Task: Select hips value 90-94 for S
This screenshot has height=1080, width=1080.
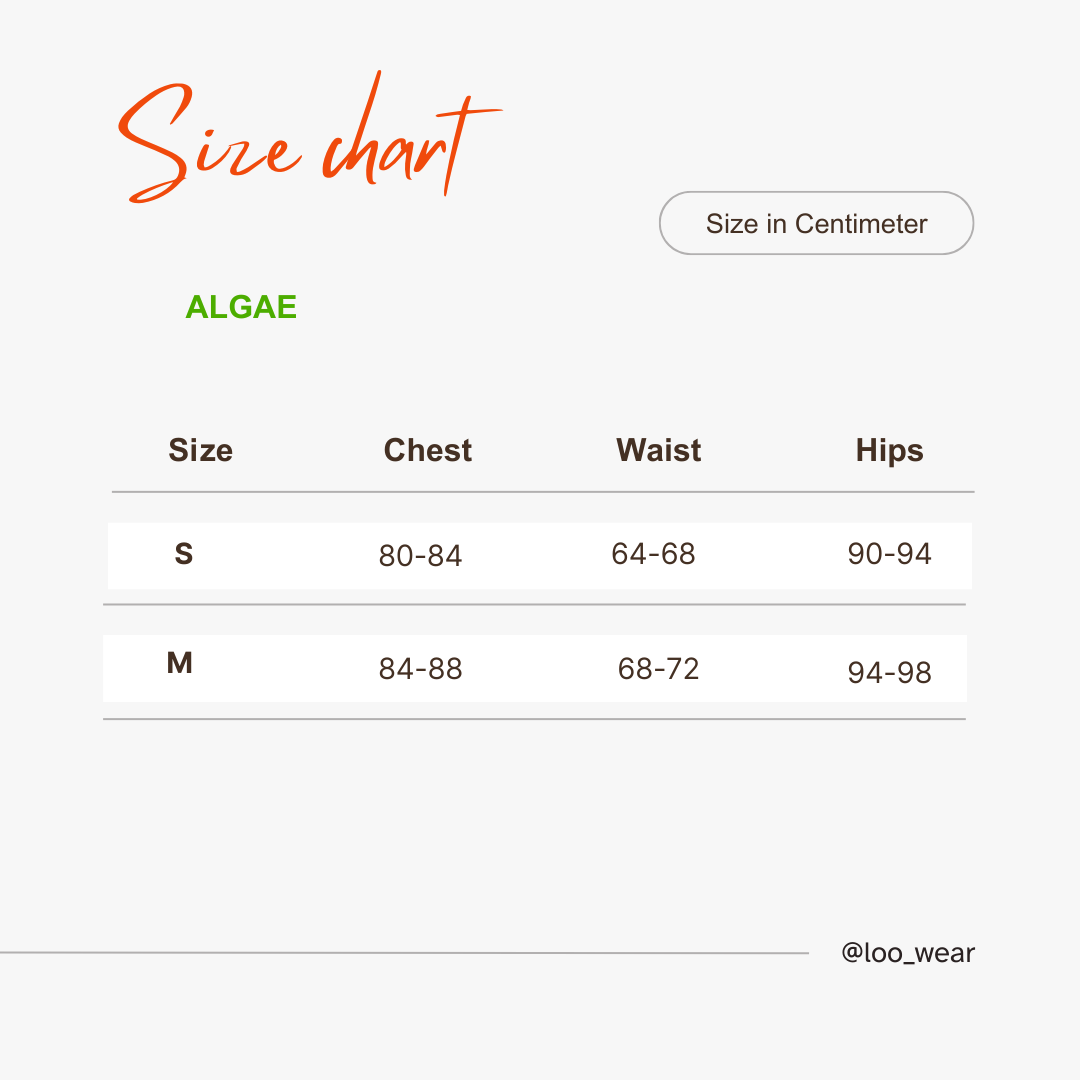Action: coord(889,554)
